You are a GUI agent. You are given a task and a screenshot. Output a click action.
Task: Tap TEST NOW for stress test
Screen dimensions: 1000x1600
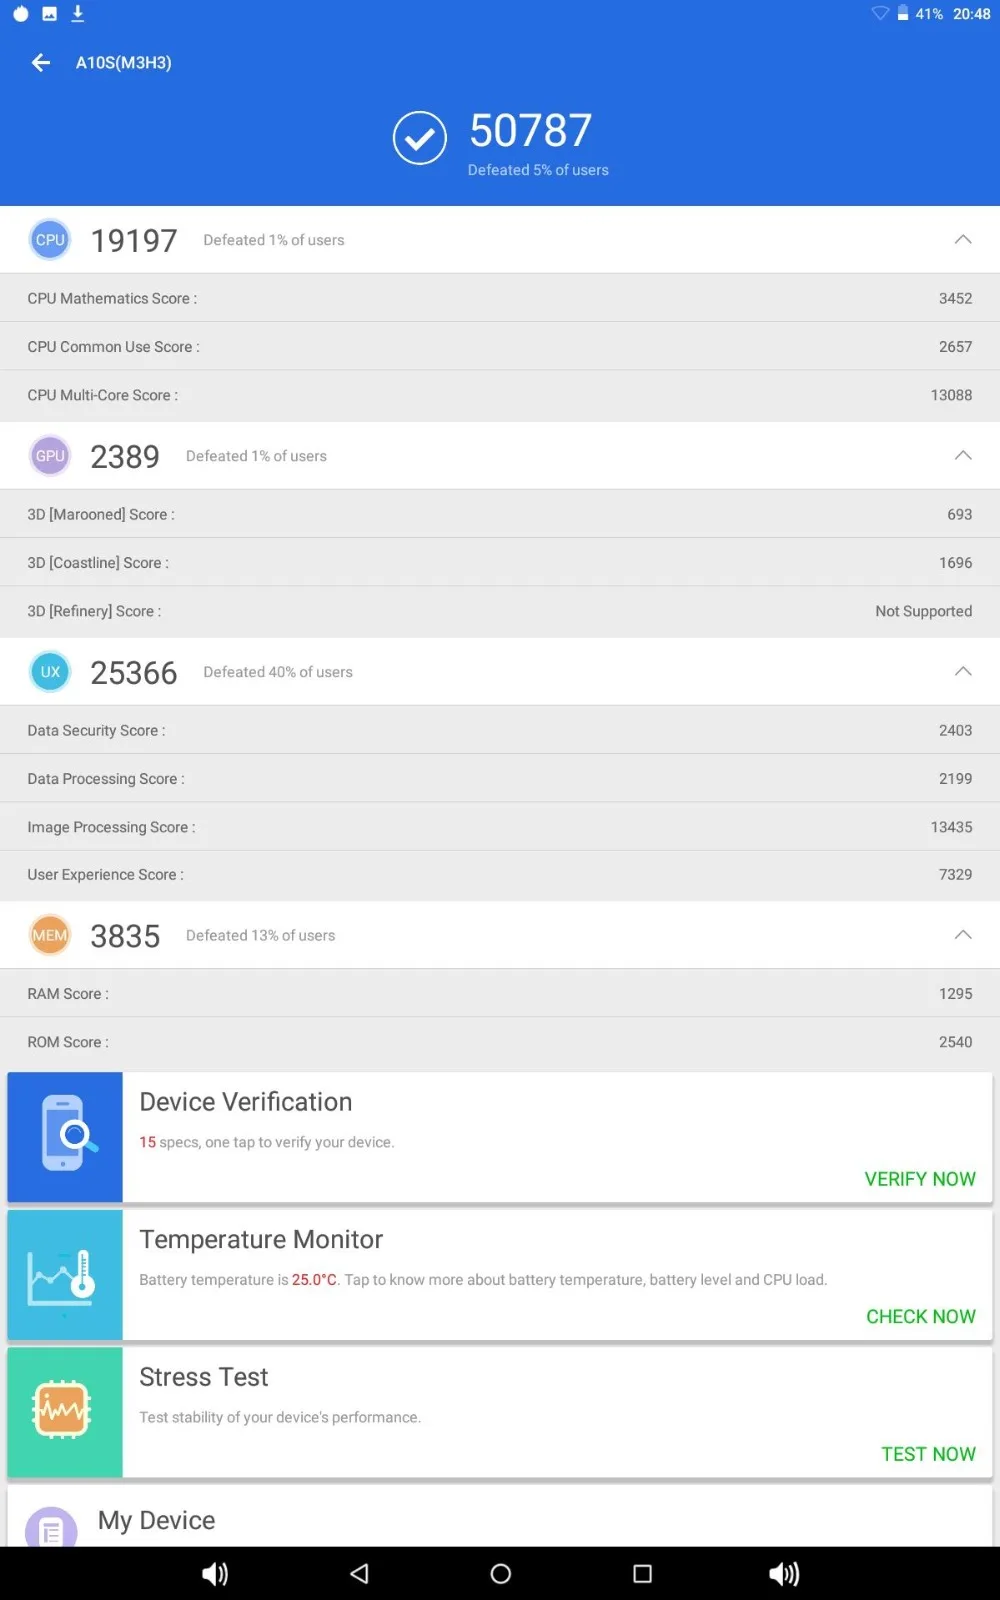tap(928, 1454)
